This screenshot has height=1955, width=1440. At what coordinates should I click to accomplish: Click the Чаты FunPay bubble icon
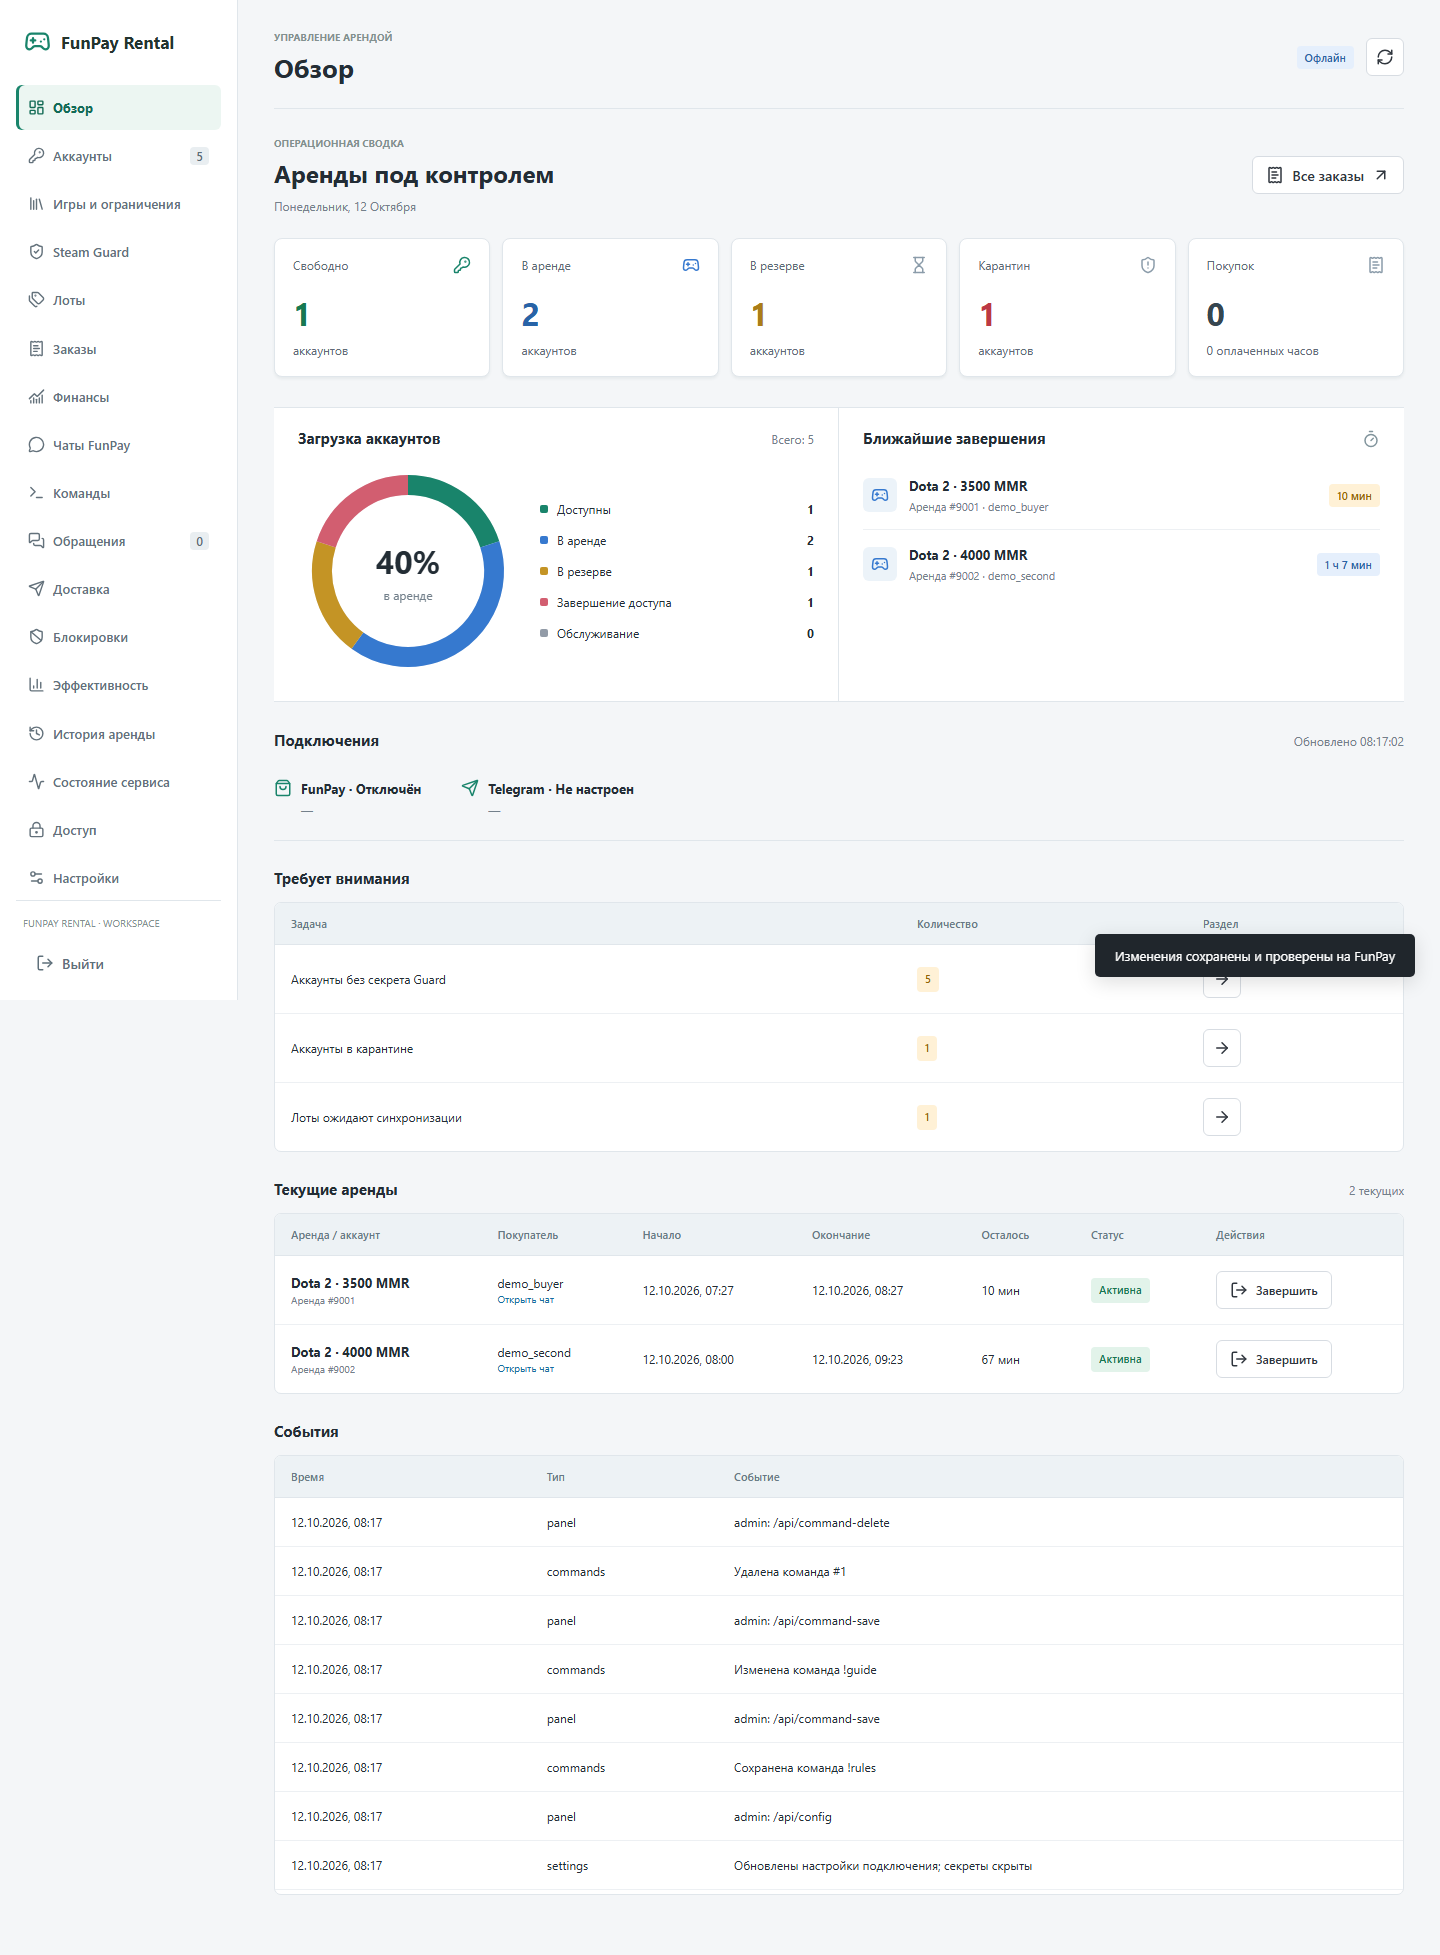click(x=36, y=445)
